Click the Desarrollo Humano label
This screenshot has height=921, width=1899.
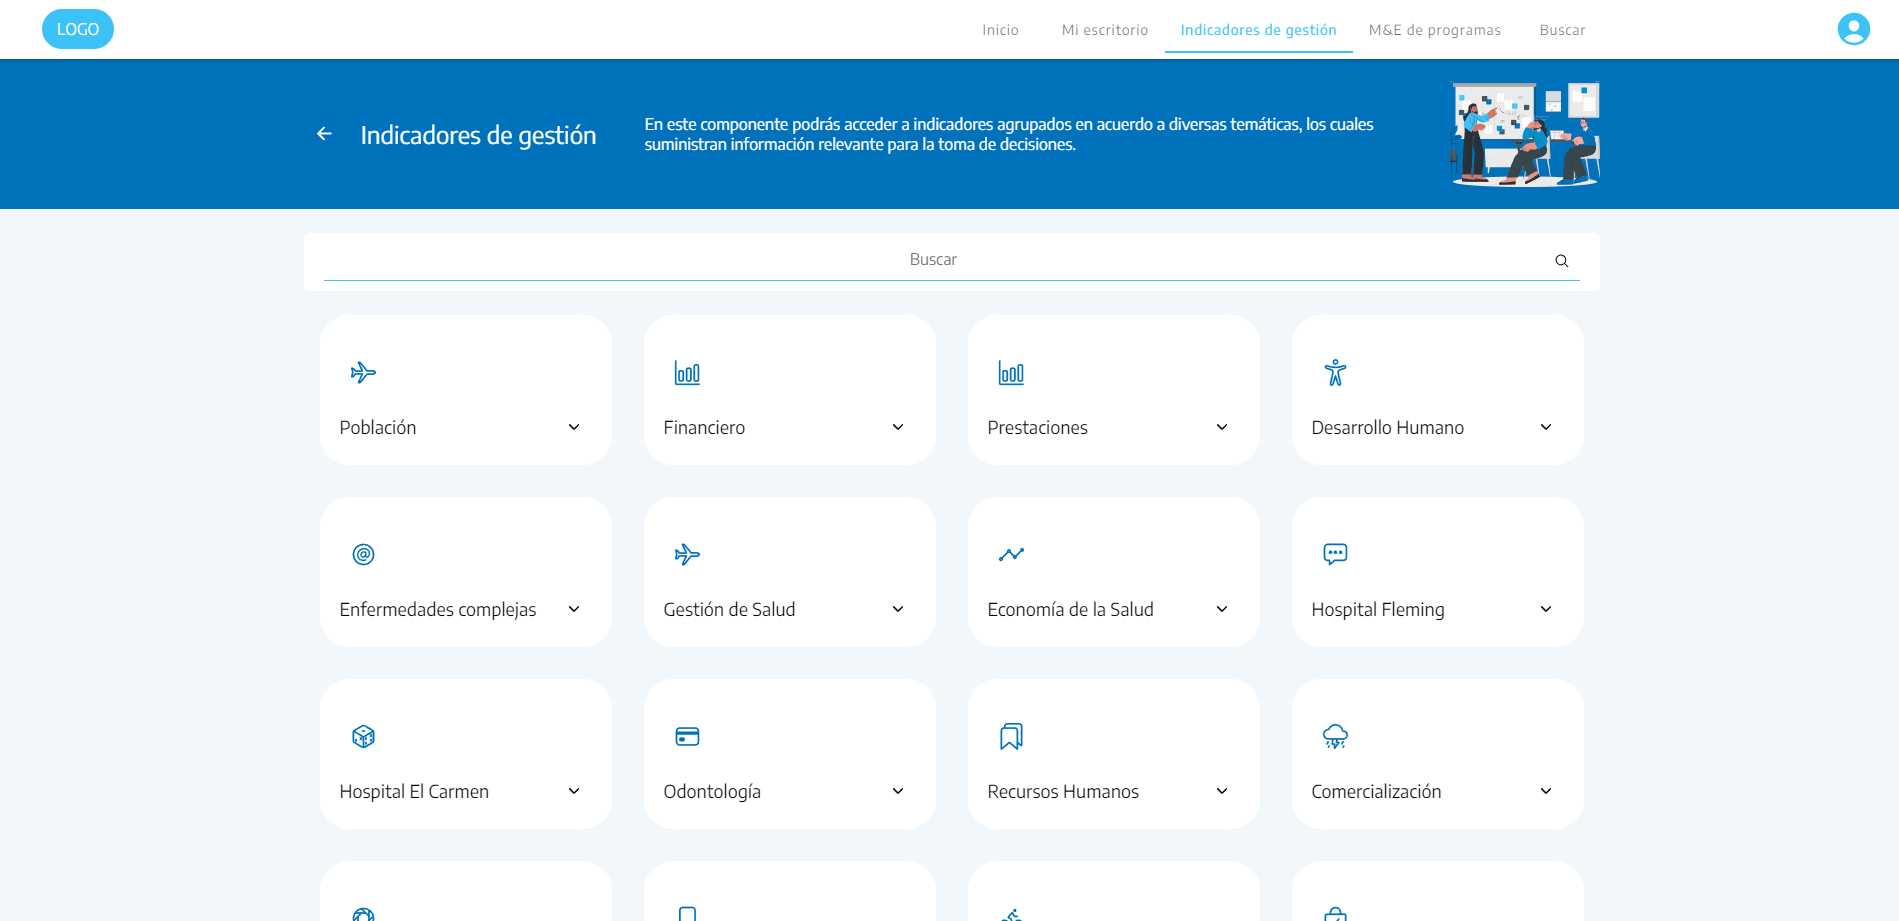coord(1387,428)
